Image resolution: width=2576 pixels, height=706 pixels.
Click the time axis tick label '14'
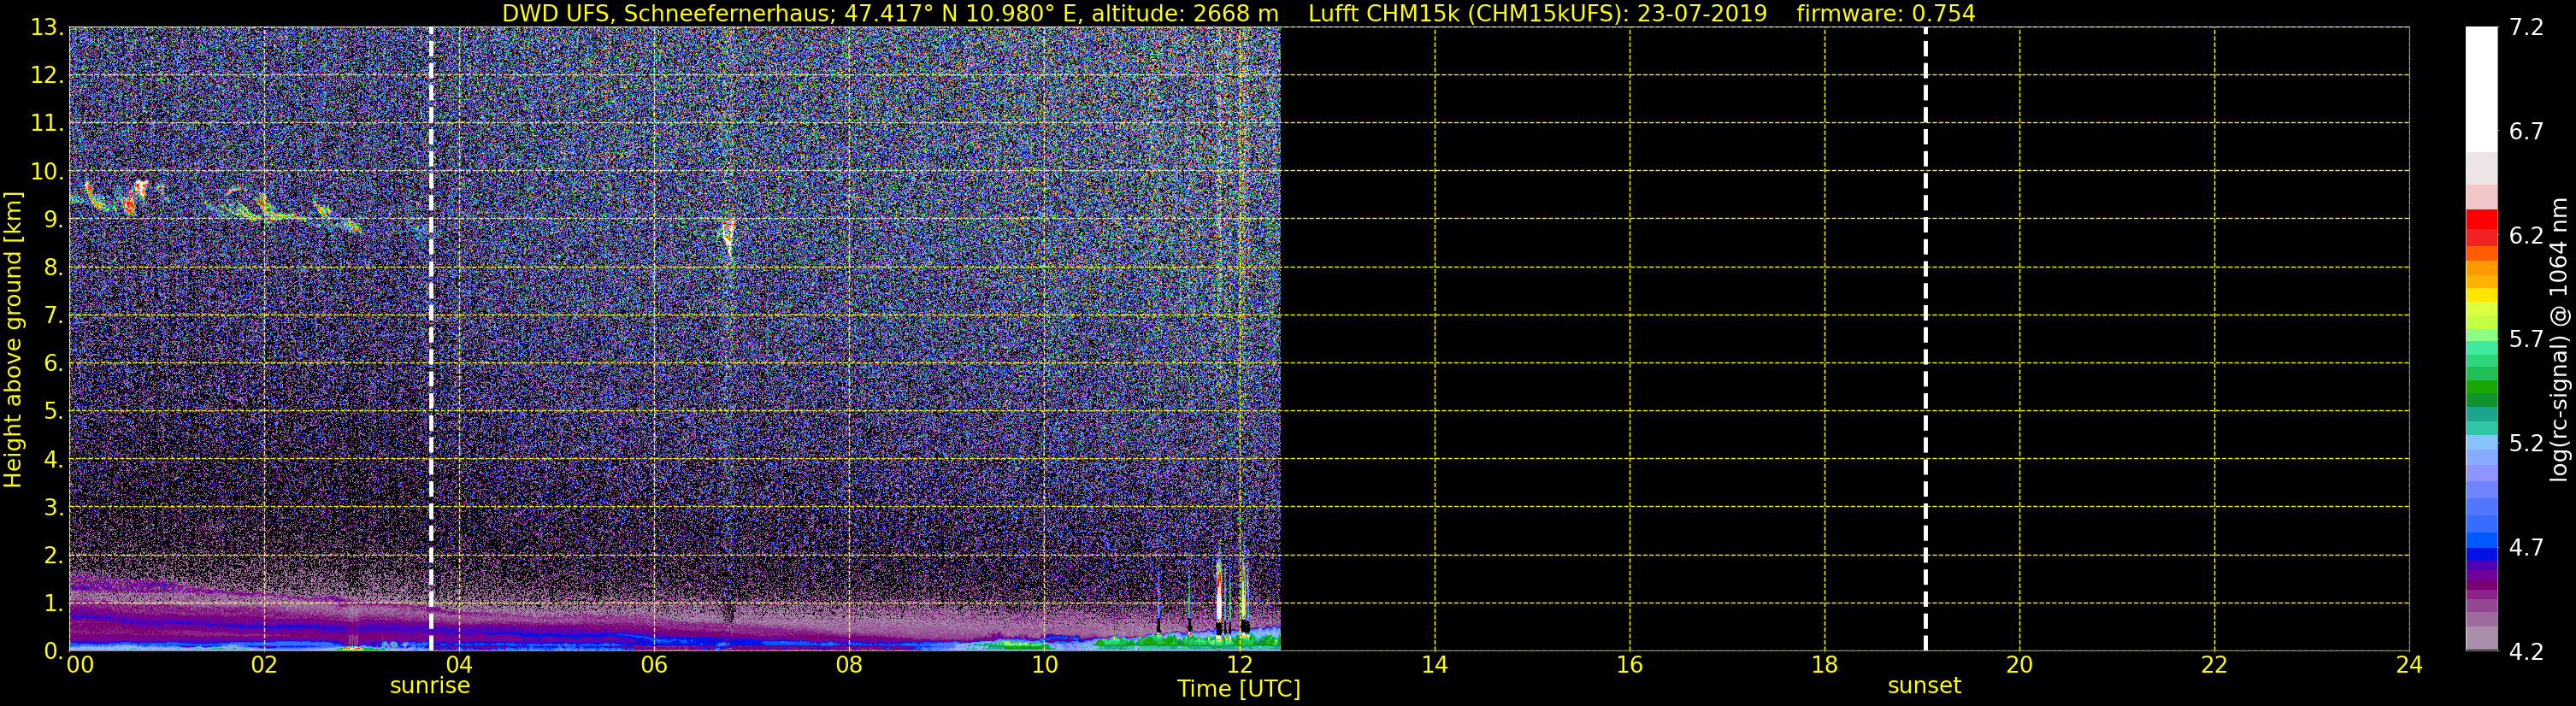(1434, 665)
